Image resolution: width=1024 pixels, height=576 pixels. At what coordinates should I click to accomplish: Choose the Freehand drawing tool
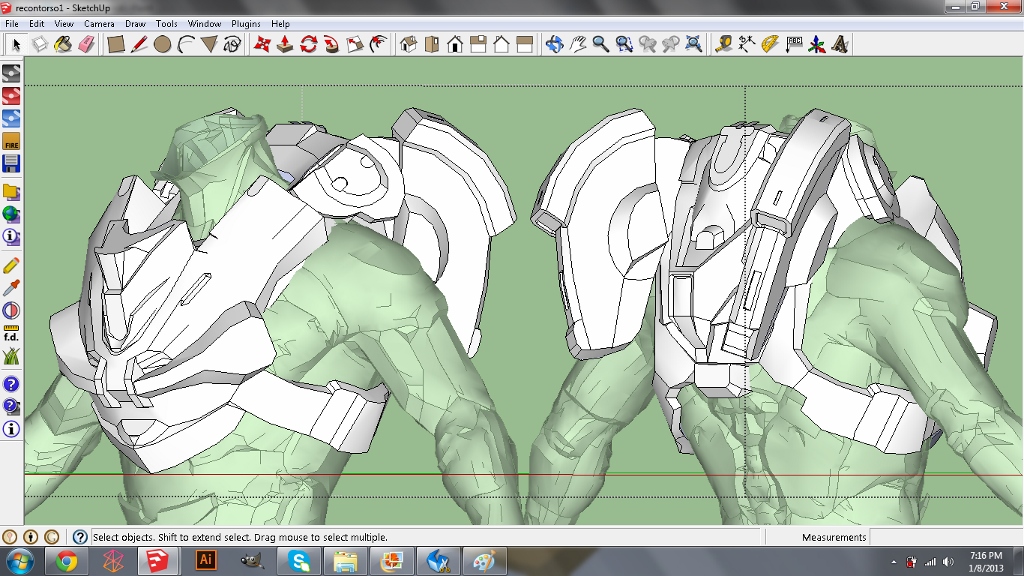[232, 44]
